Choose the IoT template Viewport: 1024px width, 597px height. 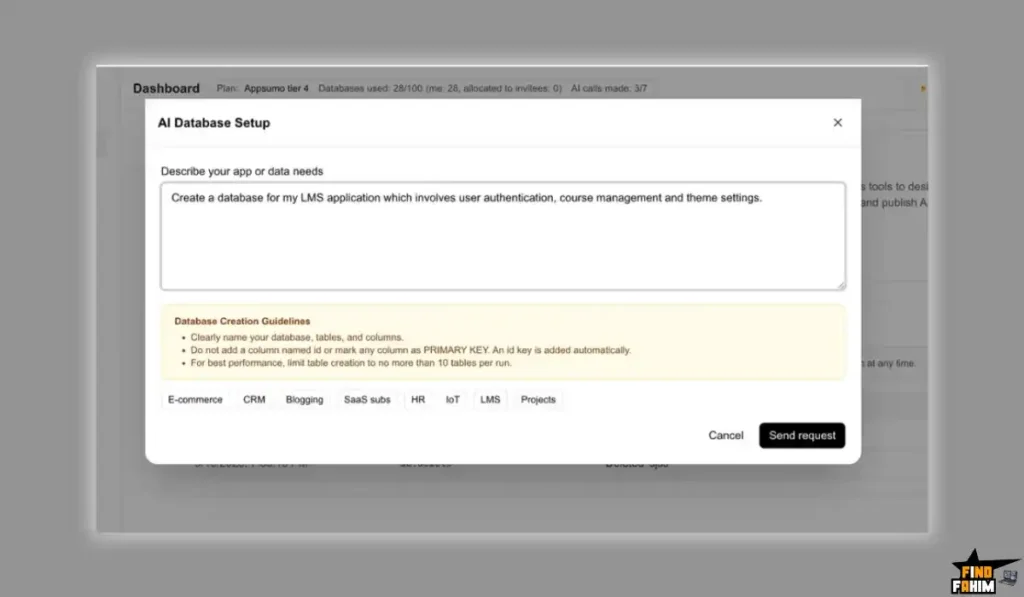point(453,399)
